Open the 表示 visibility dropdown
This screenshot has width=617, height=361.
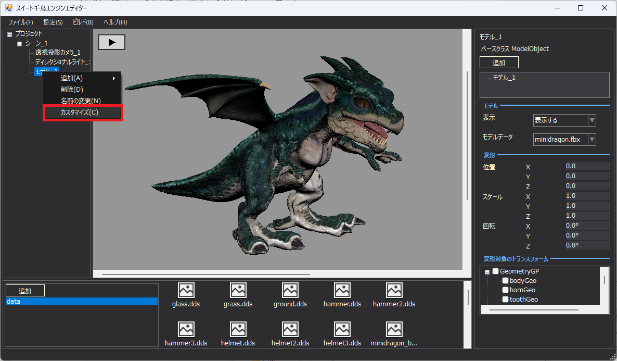[x=592, y=120]
